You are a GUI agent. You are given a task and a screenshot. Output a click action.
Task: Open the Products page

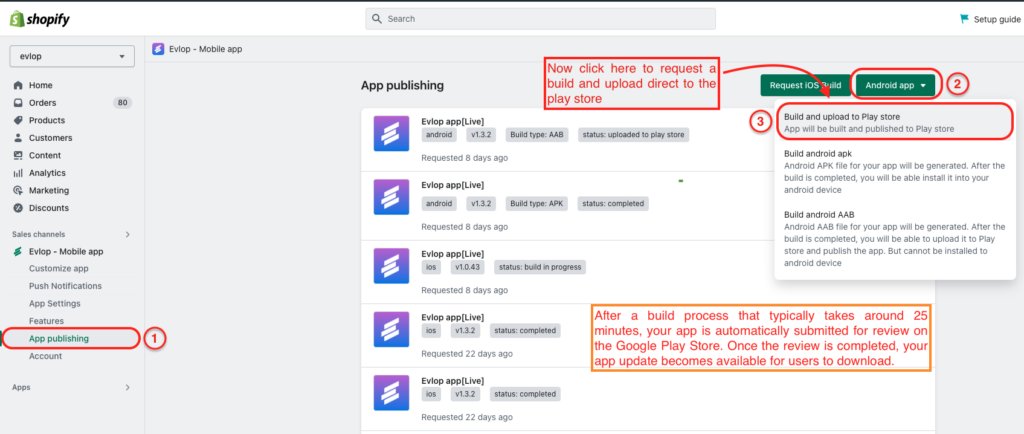click(x=47, y=121)
